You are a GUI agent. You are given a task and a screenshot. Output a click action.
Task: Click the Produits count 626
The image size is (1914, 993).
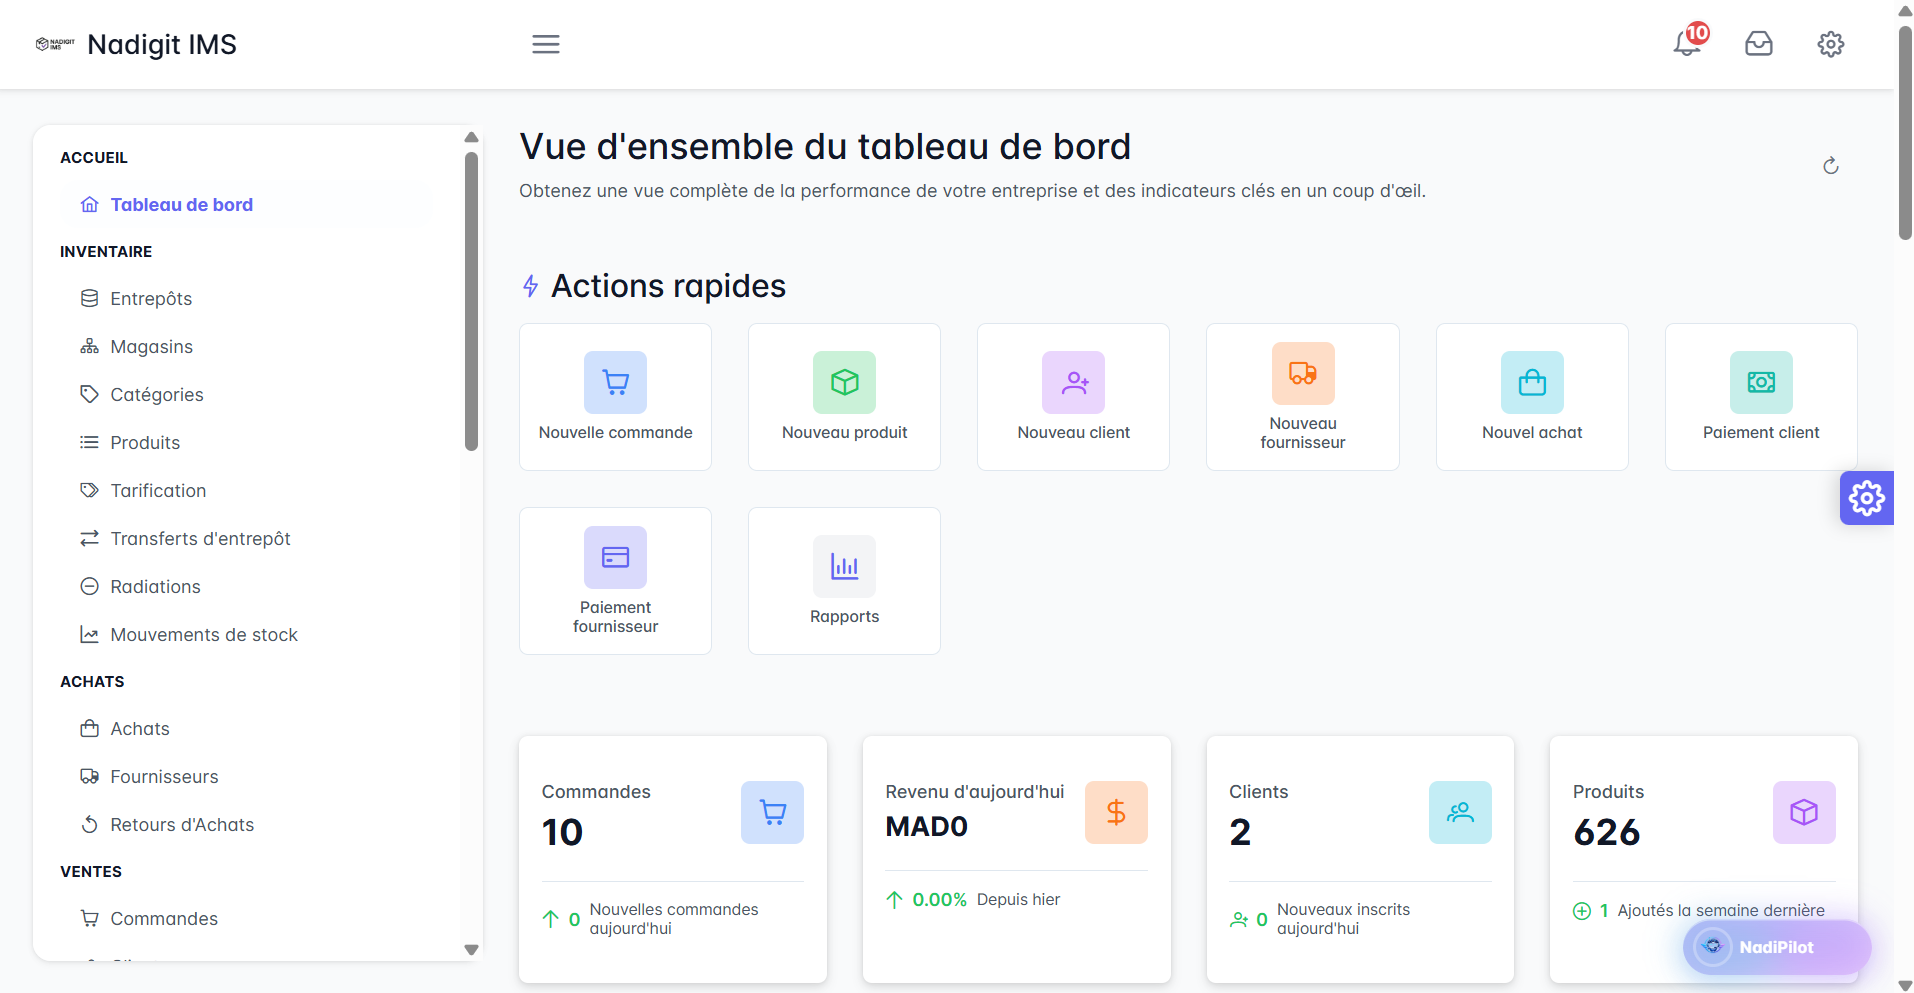click(x=1607, y=832)
